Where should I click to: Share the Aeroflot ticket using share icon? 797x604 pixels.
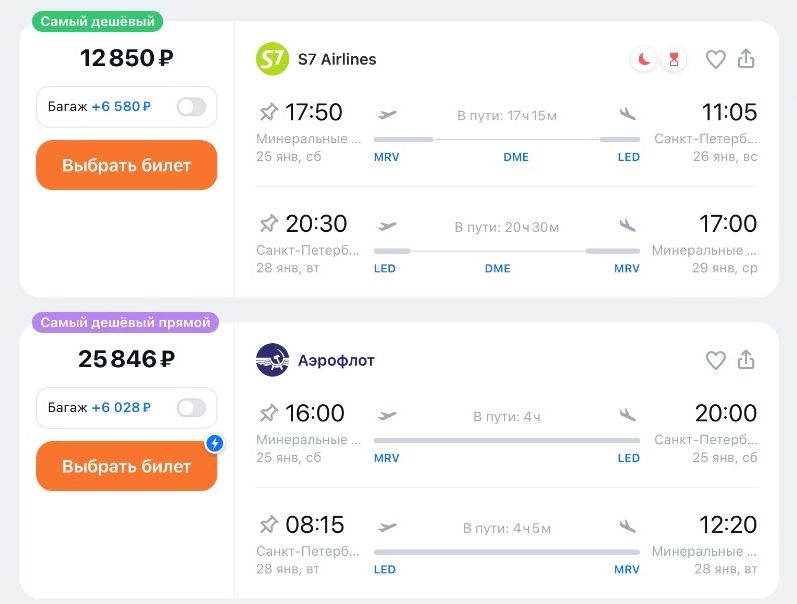(x=746, y=360)
